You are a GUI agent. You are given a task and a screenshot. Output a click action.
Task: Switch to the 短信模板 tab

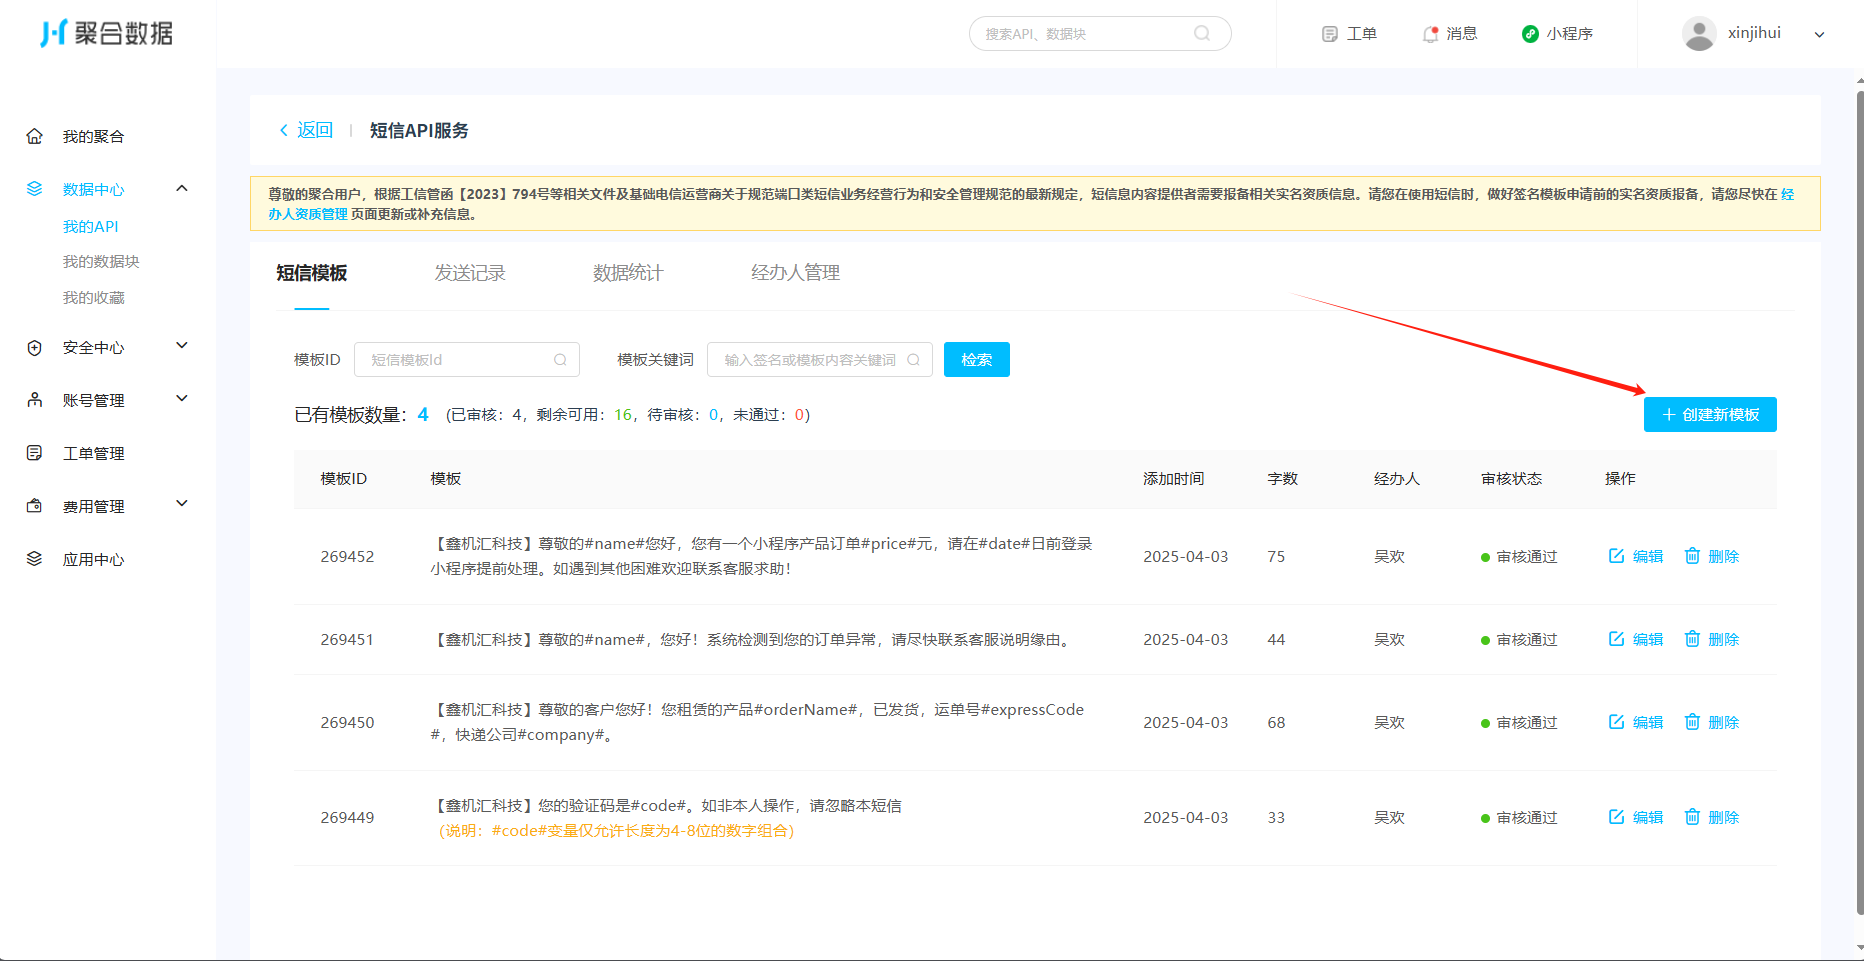pyautogui.click(x=311, y=272)
